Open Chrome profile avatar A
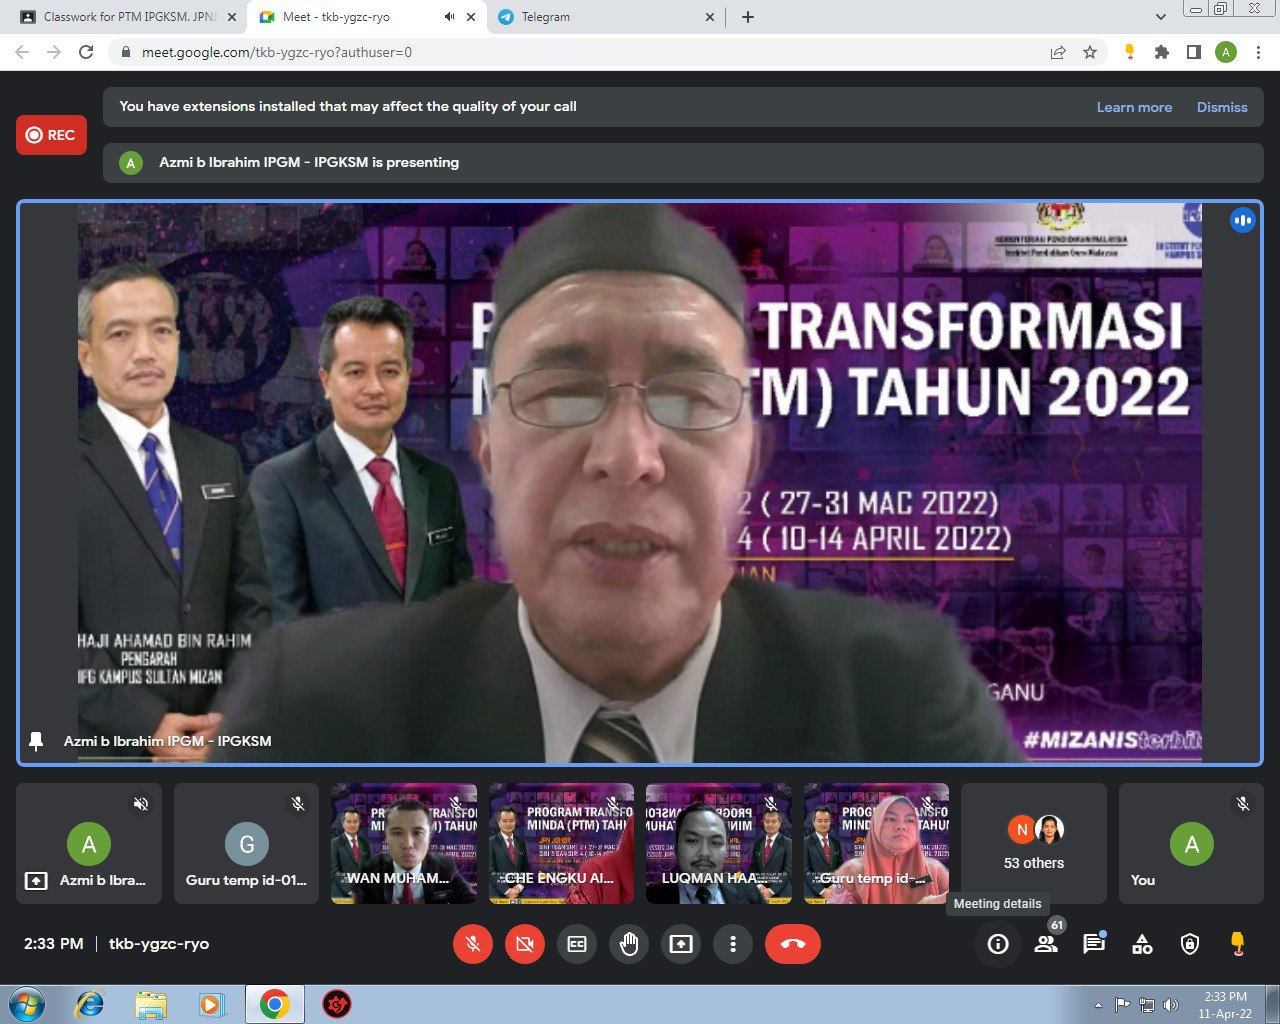 coord(1226,52)
